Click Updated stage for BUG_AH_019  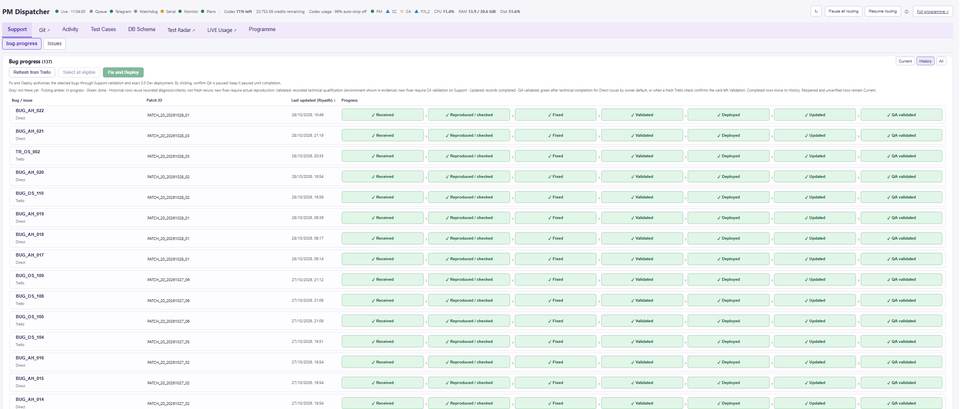(x=815, y=218)
